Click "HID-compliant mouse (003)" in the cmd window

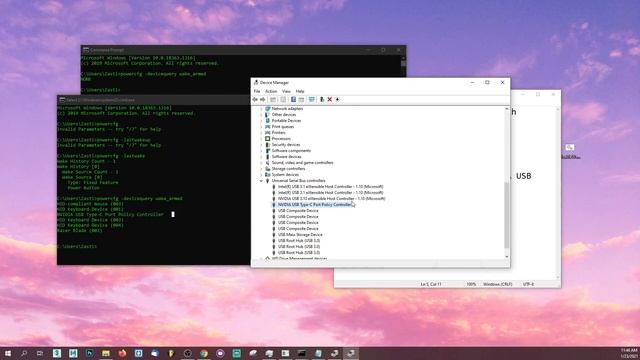coord(90,204)
